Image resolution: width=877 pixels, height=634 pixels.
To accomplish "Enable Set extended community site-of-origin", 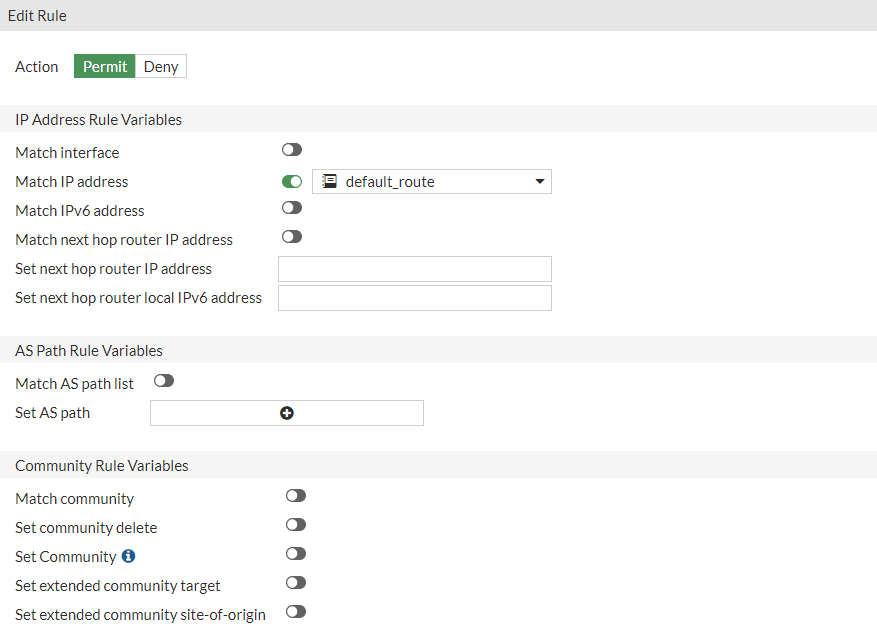I will pyautogui.click(x=295, y=612).
